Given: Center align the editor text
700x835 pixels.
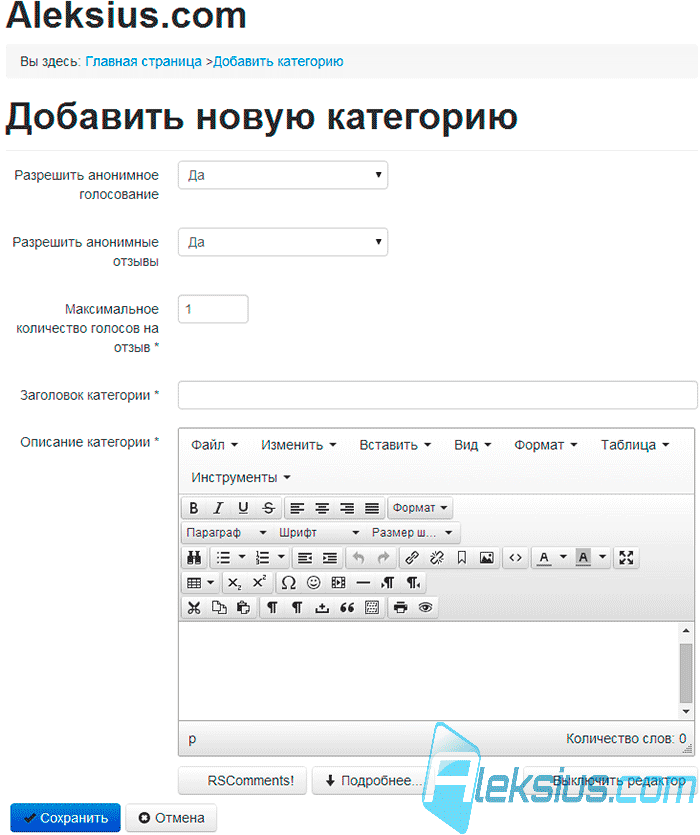Looking at the screenshot, I should pos(322,508).
